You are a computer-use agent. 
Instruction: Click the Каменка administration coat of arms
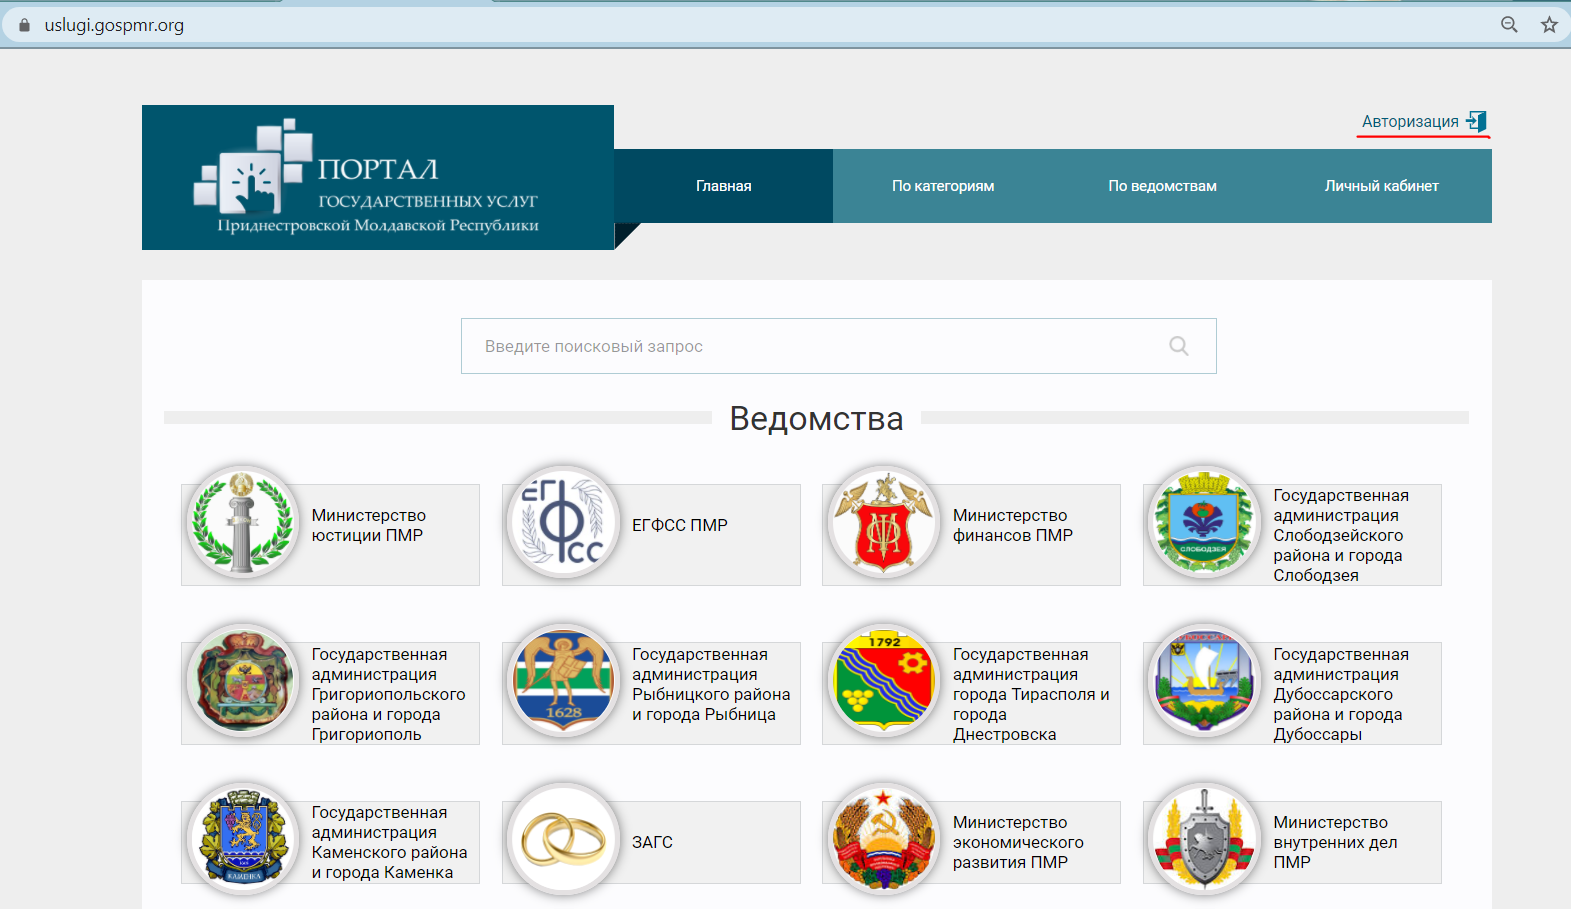tap(243, 840)
